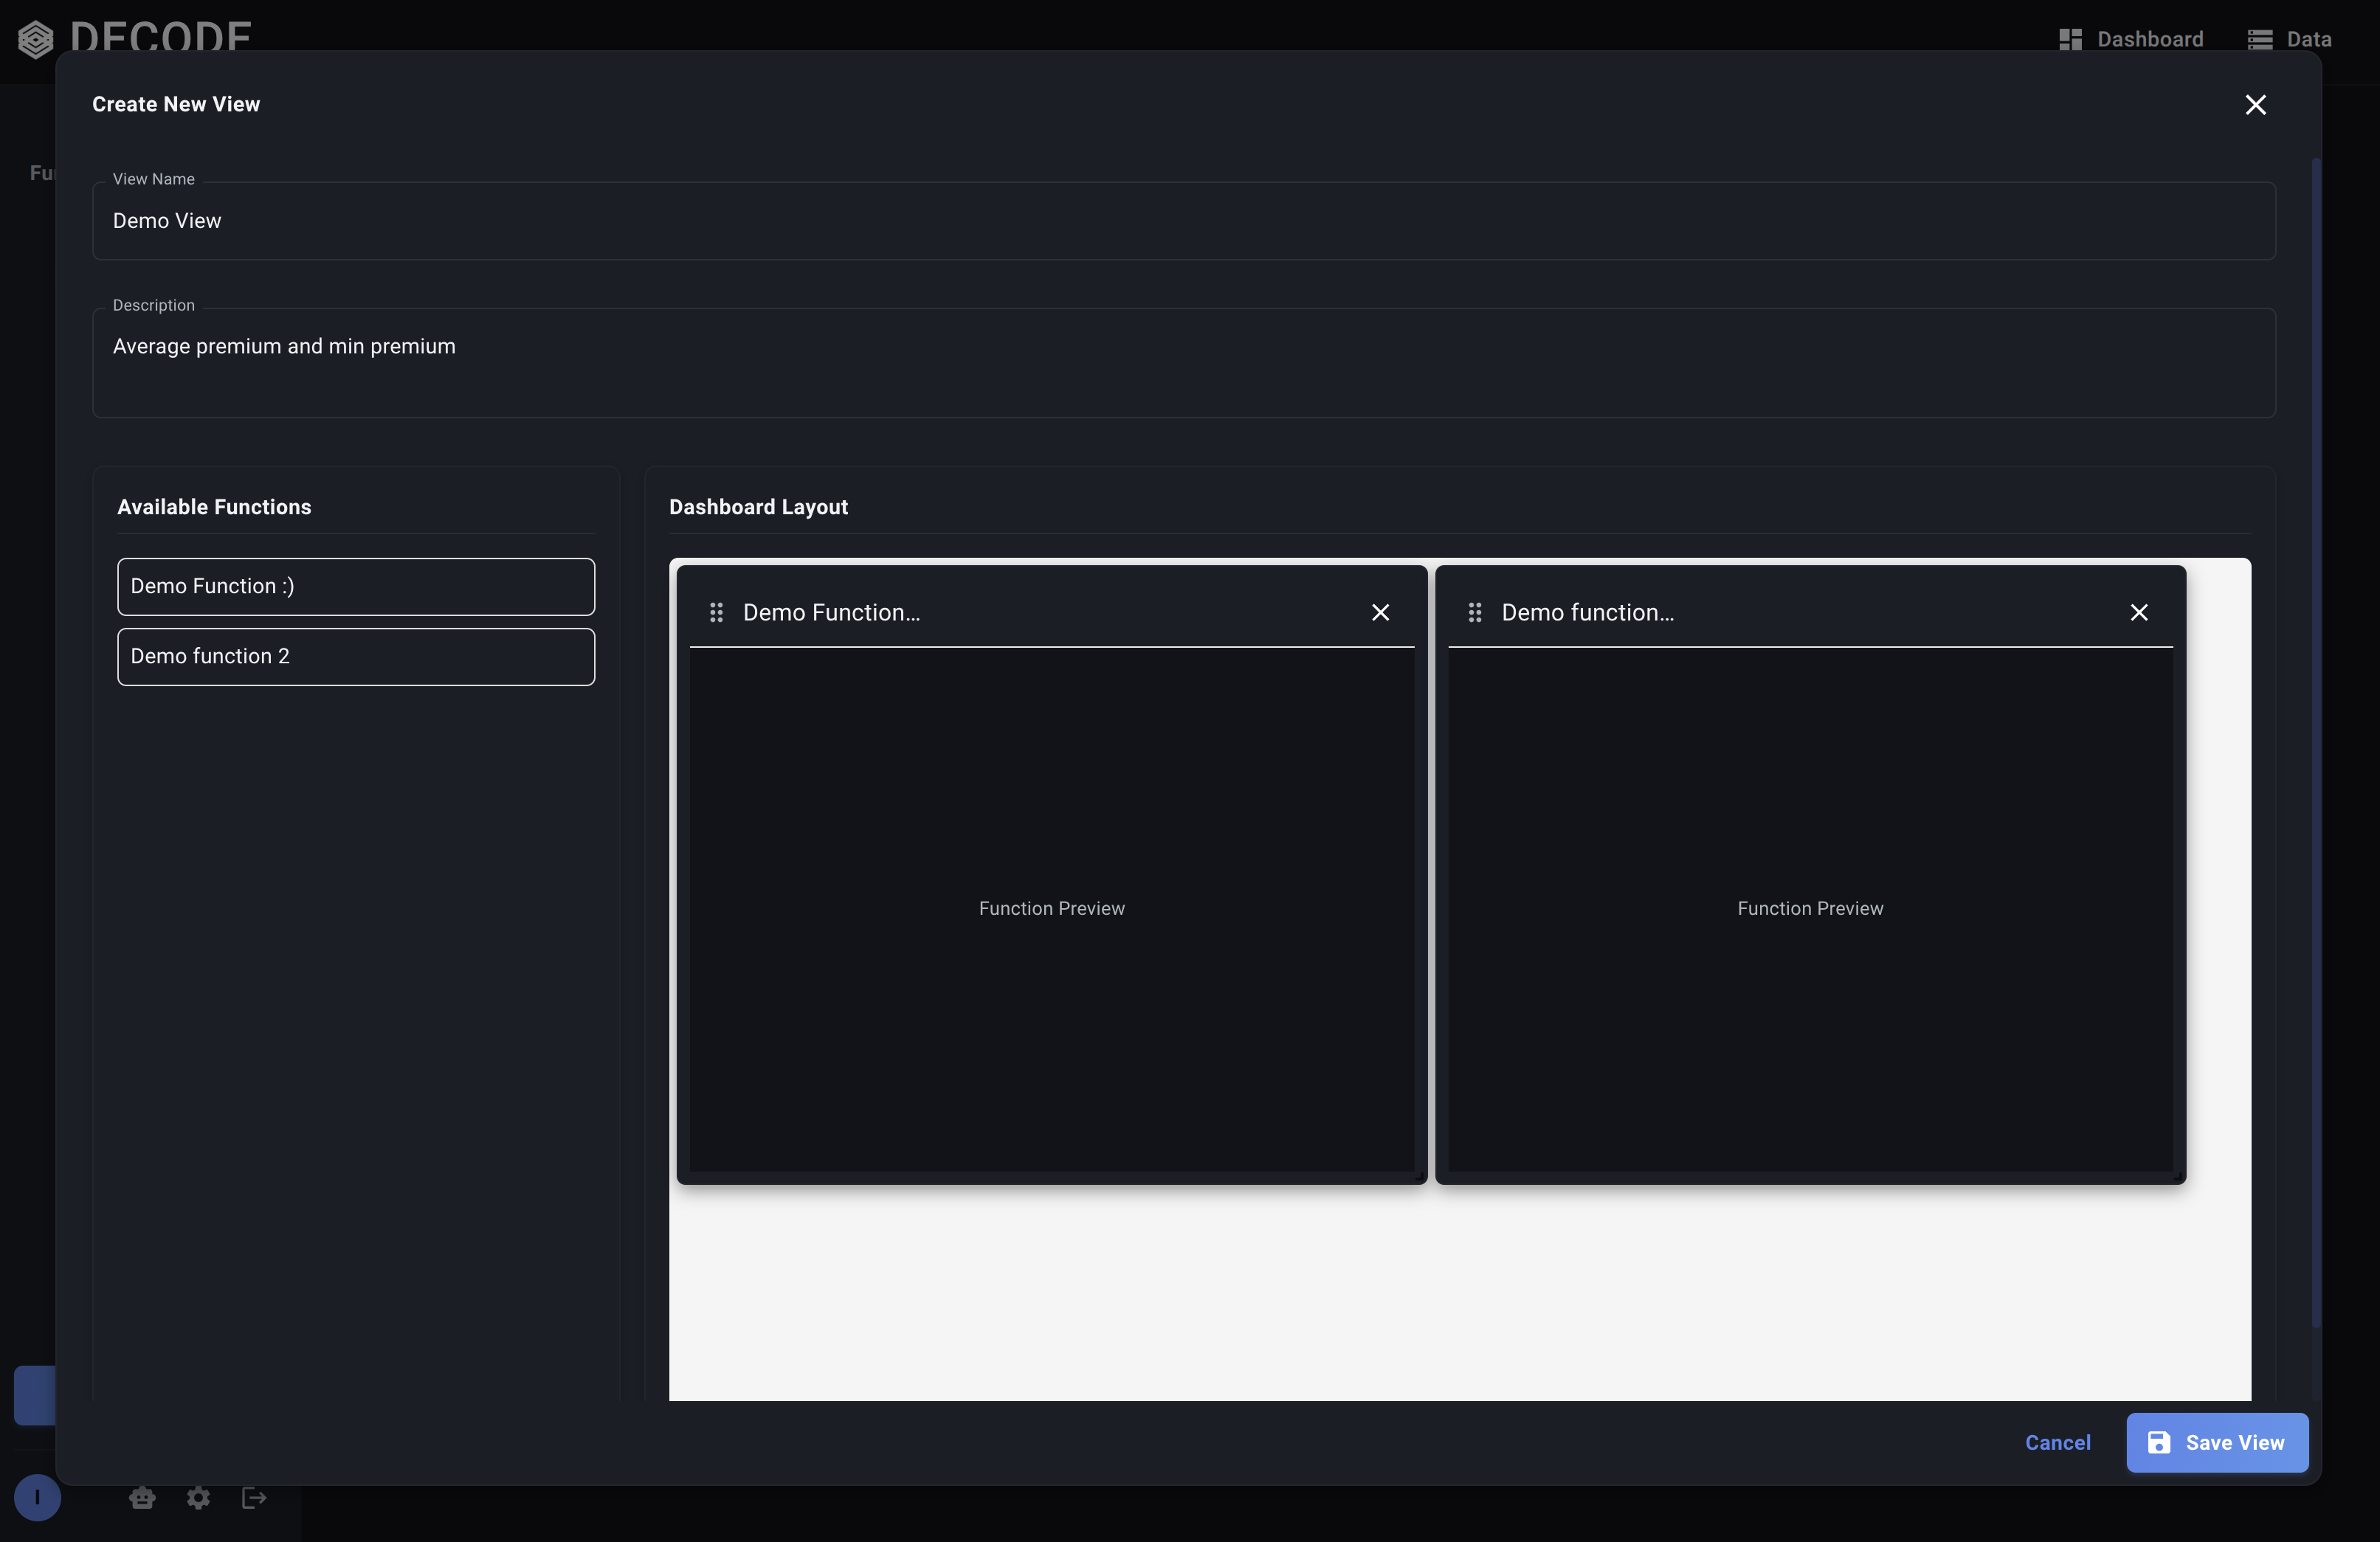Open the settings gear icon

[197, 1498]
